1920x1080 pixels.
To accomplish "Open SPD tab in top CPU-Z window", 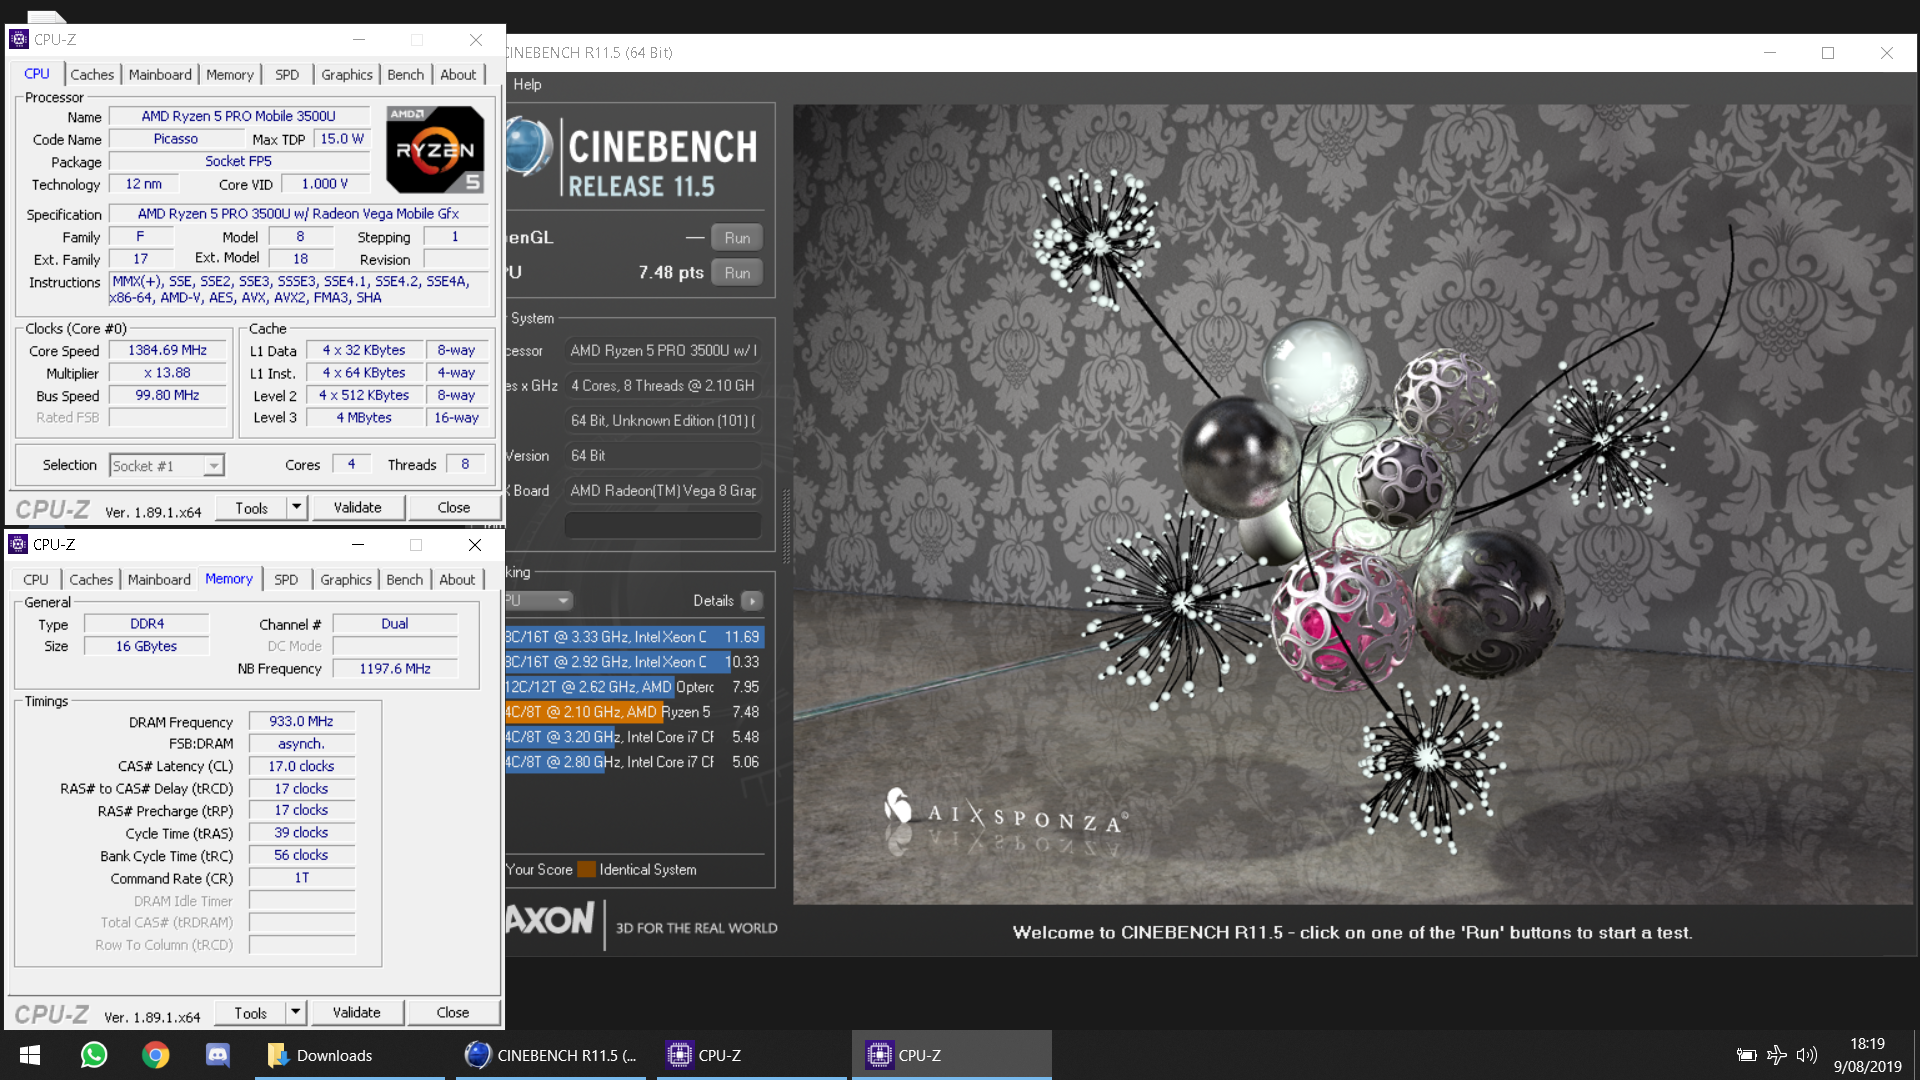I will [x=287, y=75].
